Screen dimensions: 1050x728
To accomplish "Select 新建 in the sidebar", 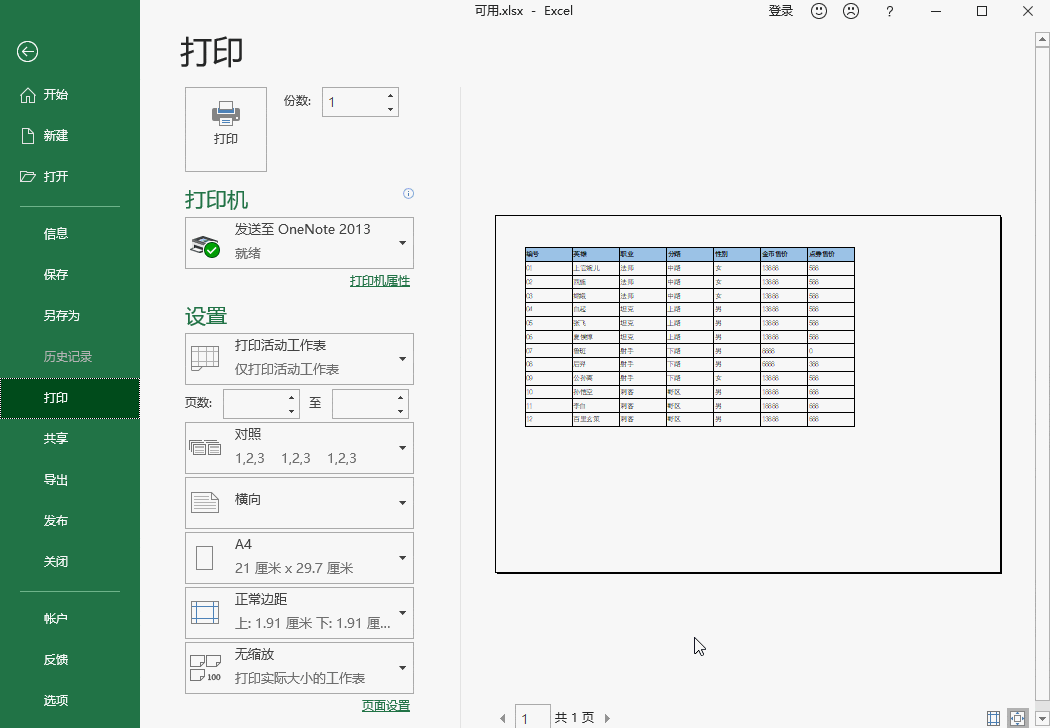I will click(70, 135).
